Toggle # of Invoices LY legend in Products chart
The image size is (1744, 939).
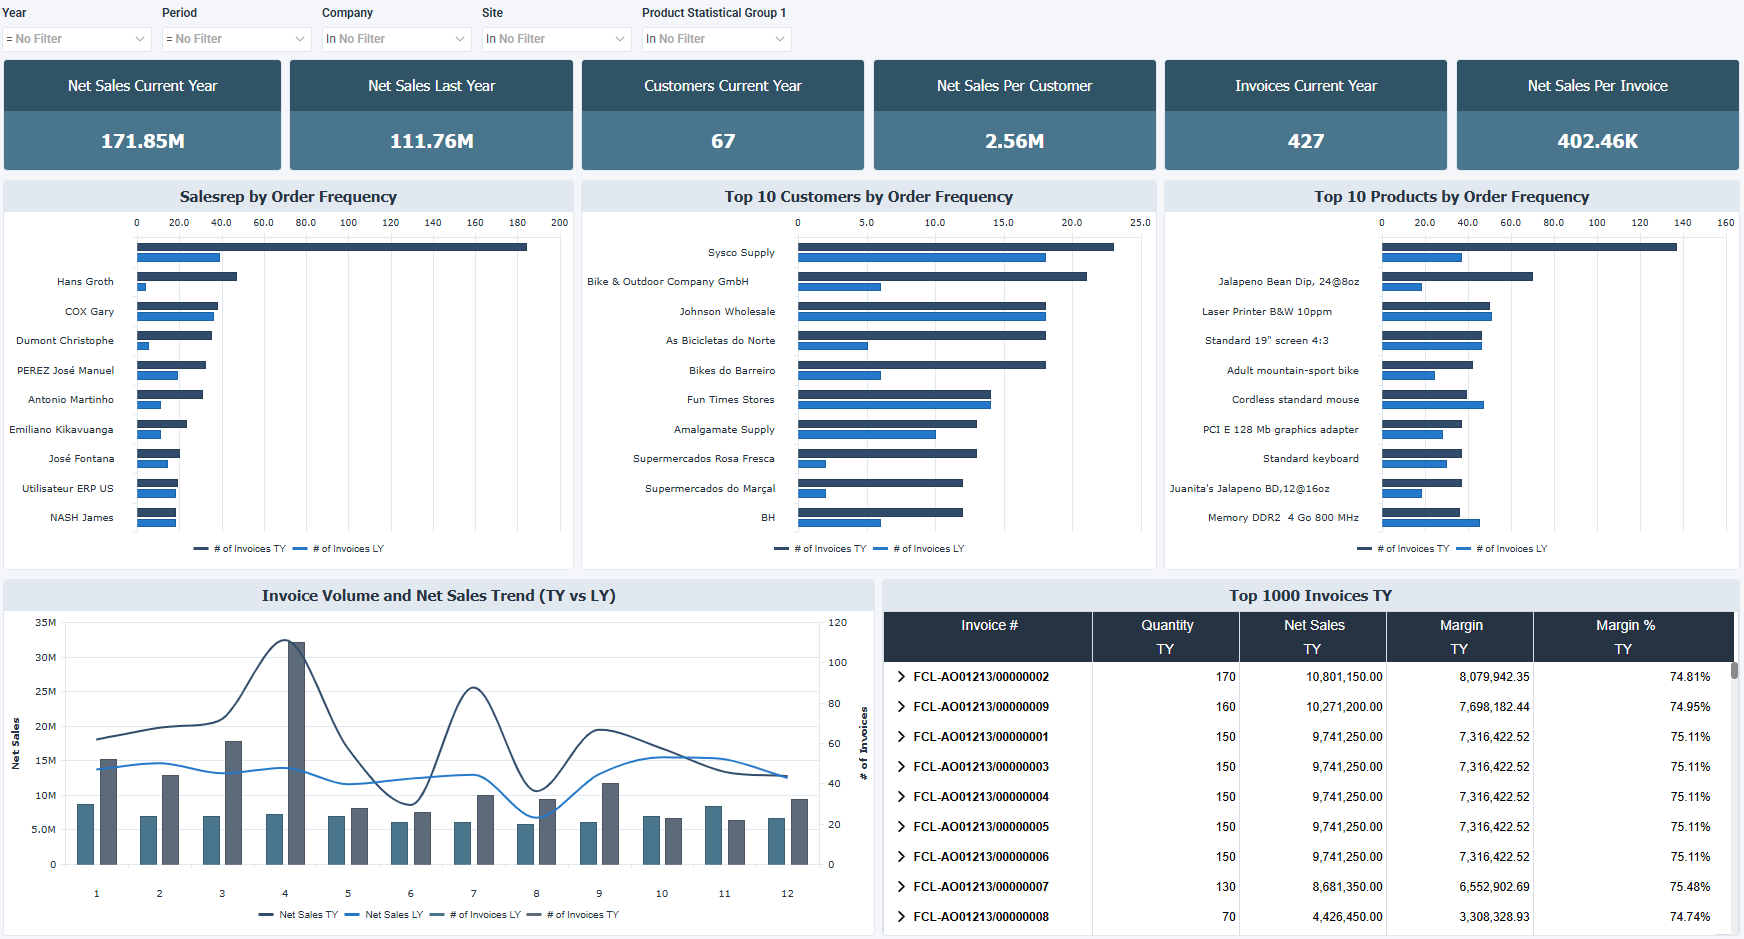coord(1502,549)
